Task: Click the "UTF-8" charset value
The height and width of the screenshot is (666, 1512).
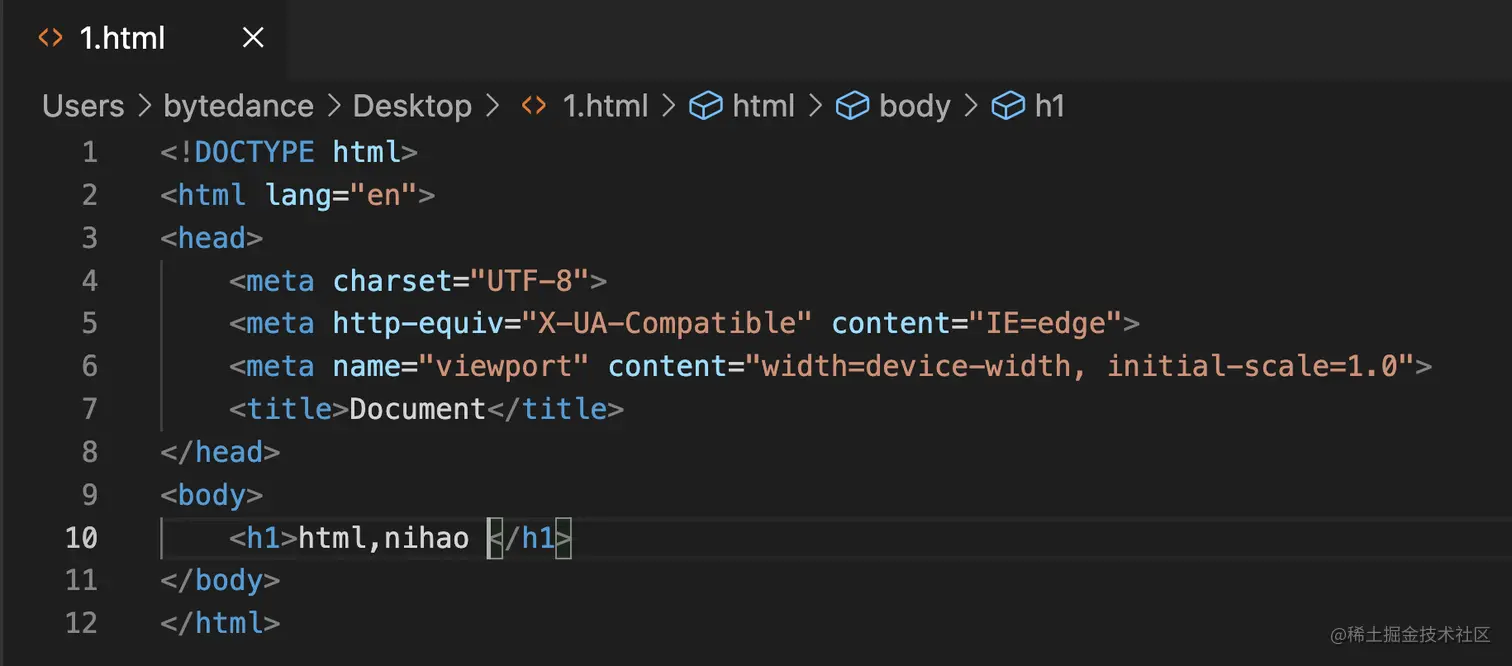Action: [530, 281]
